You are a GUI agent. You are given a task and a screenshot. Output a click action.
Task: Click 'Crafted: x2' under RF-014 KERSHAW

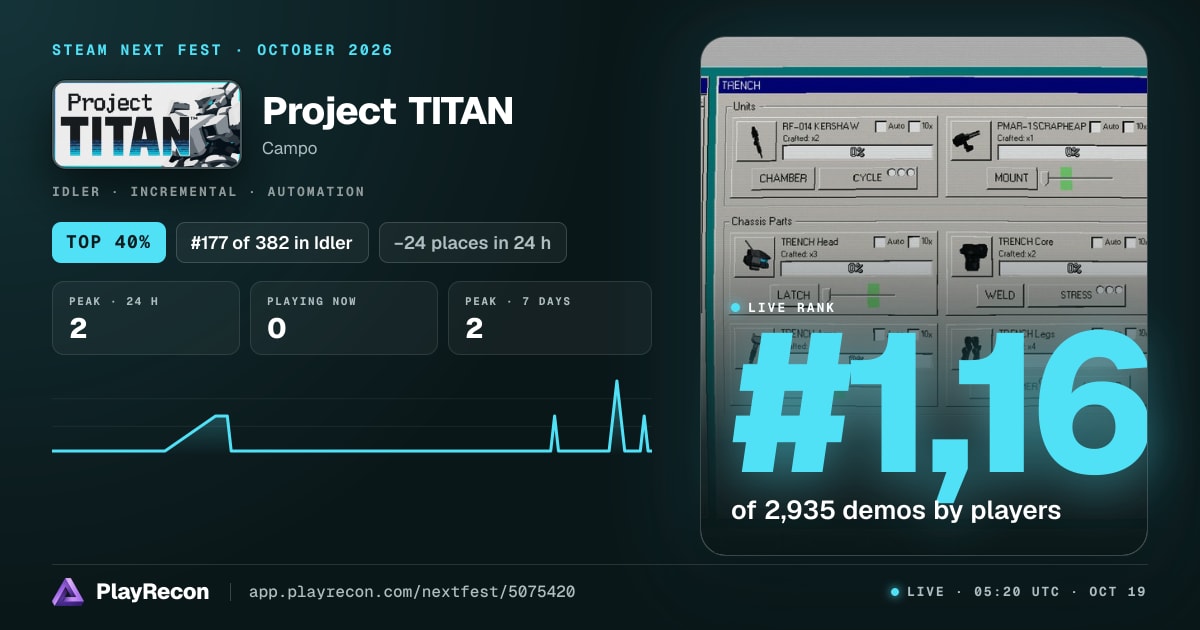[801, 138]
